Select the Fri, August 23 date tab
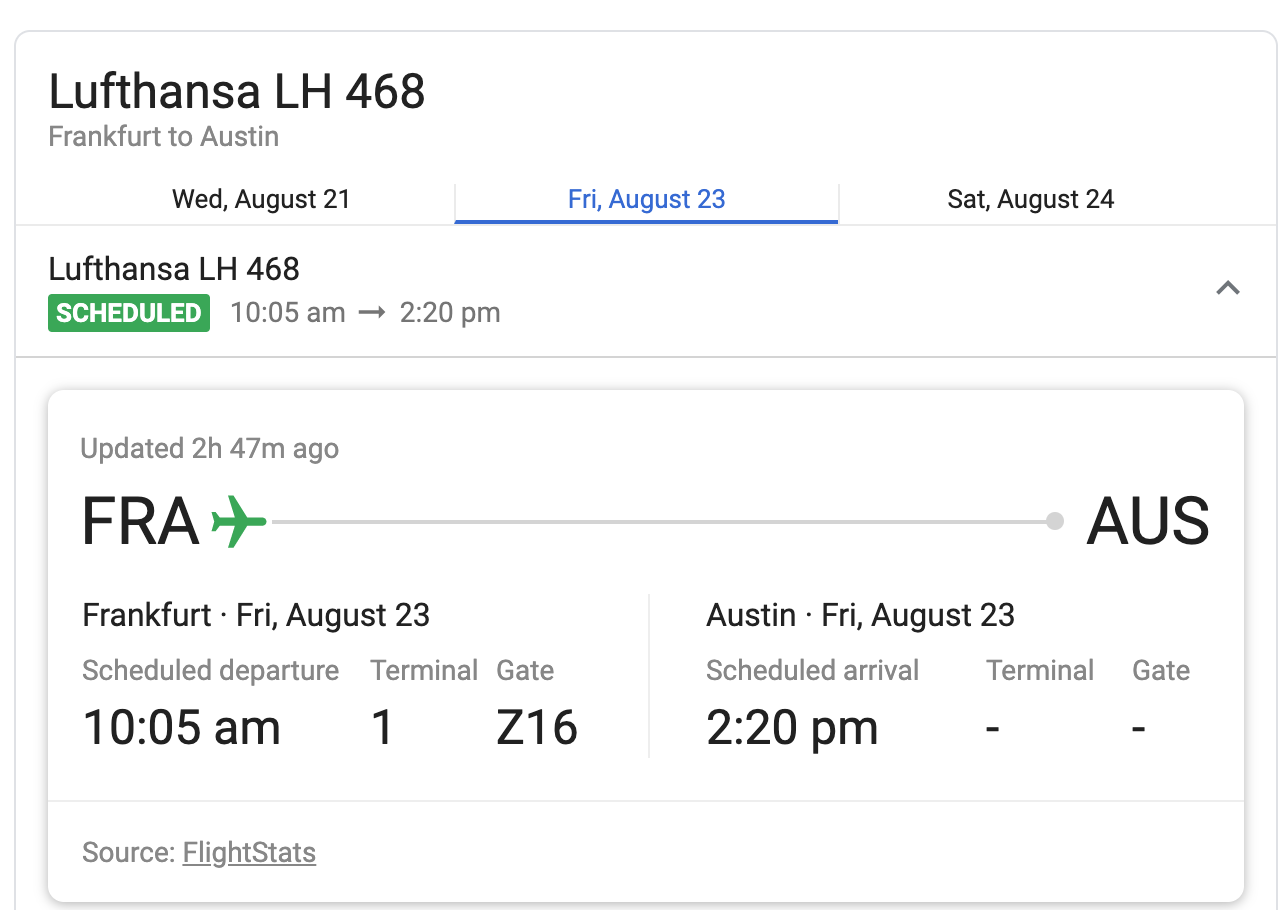Image resolution: width=1280 pixels, height=910 pixels. pos(646,199)
